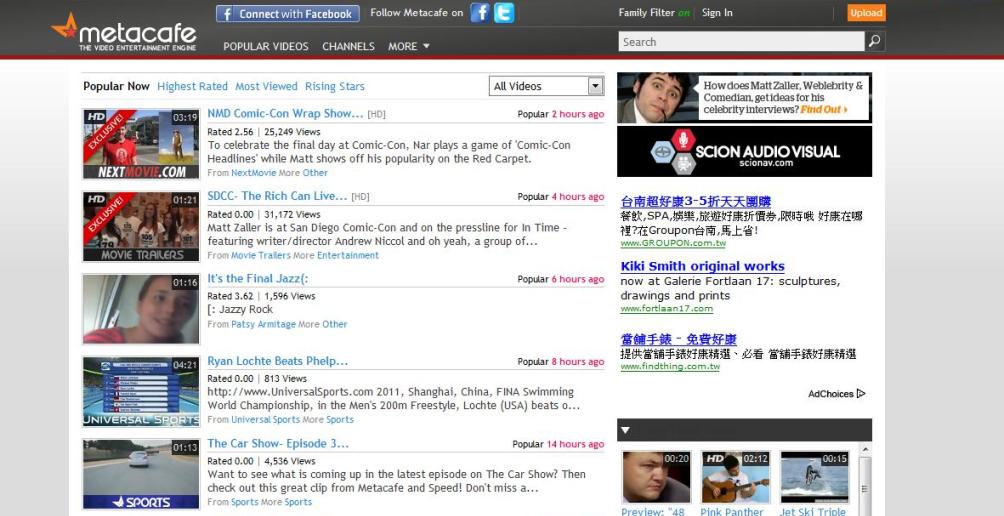Click sidebar panel scrollbar up arrow
The width and height of the screenshot is (1004, 516).
[865, 451]
